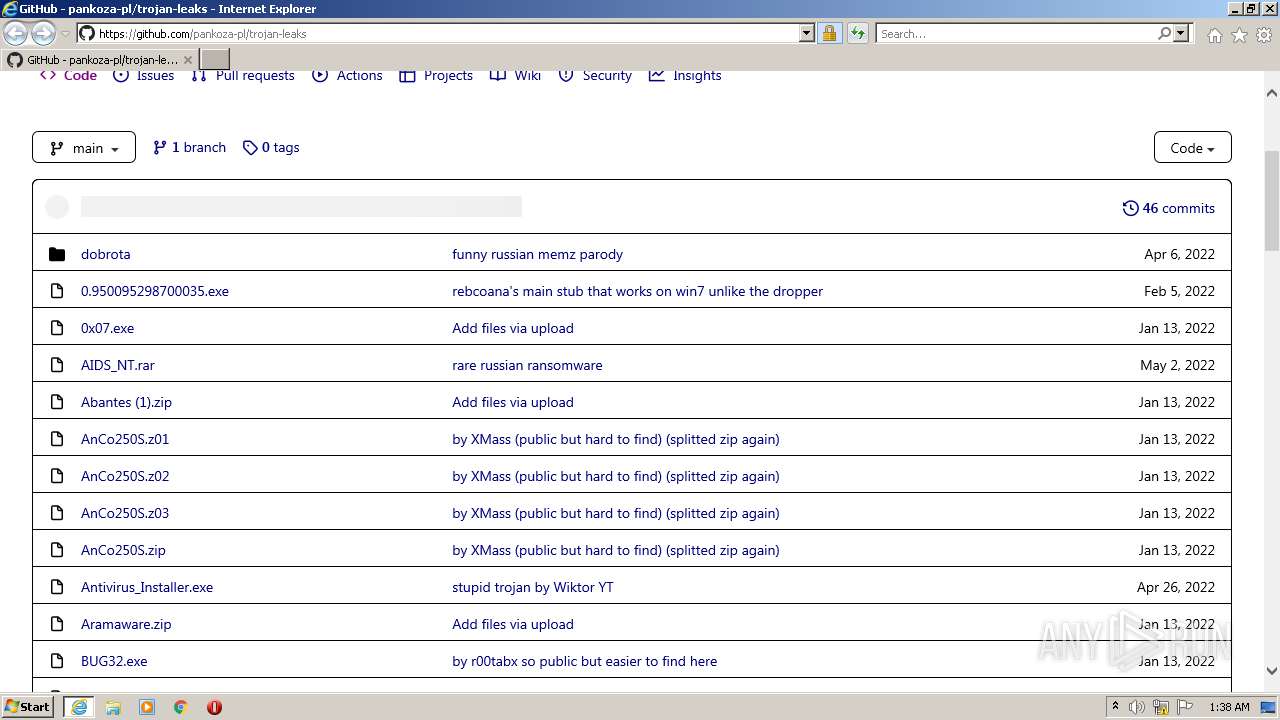Image resolution: width=1280 pixels, height=720 pixels.
Task: Open the Favorites star icon
Action: point(1239,35)
